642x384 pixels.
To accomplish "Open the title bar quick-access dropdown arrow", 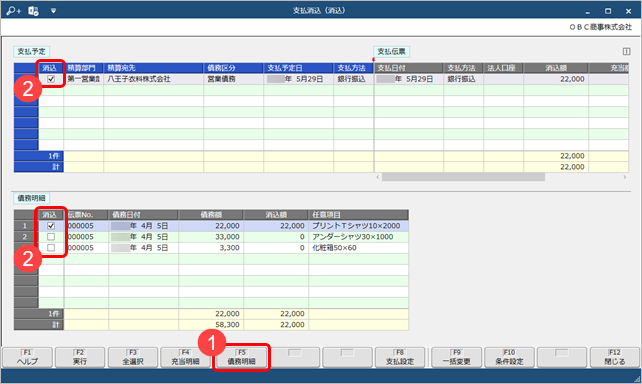I will [53, 11].
